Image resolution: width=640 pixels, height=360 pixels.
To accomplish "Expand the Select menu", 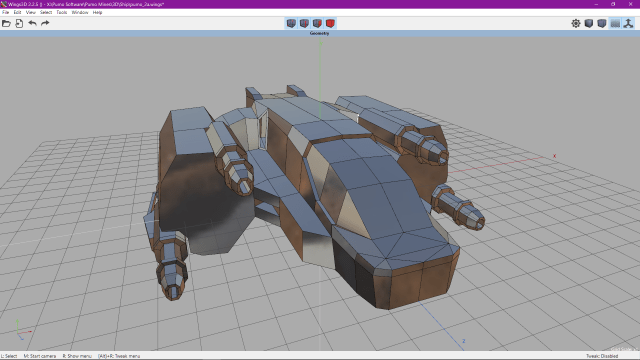I will point(46,12).
